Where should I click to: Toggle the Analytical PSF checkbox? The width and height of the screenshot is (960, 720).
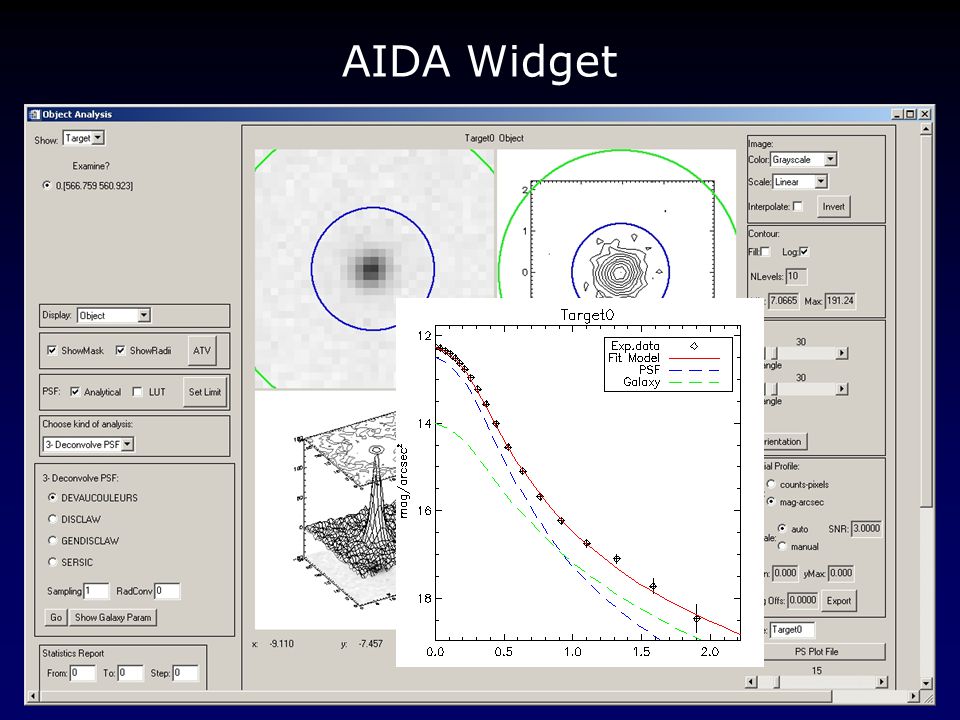(75, 392)
